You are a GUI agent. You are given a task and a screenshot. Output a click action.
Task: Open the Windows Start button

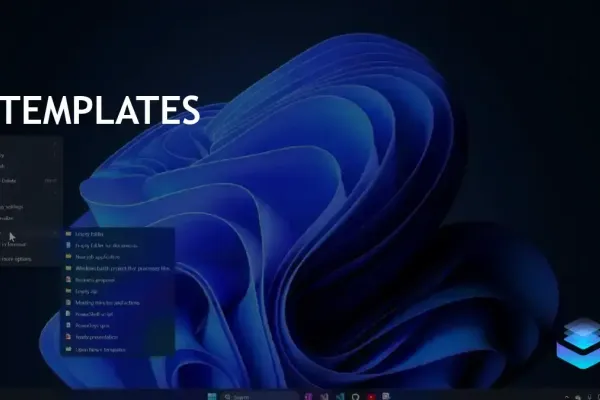pos(212,397)
